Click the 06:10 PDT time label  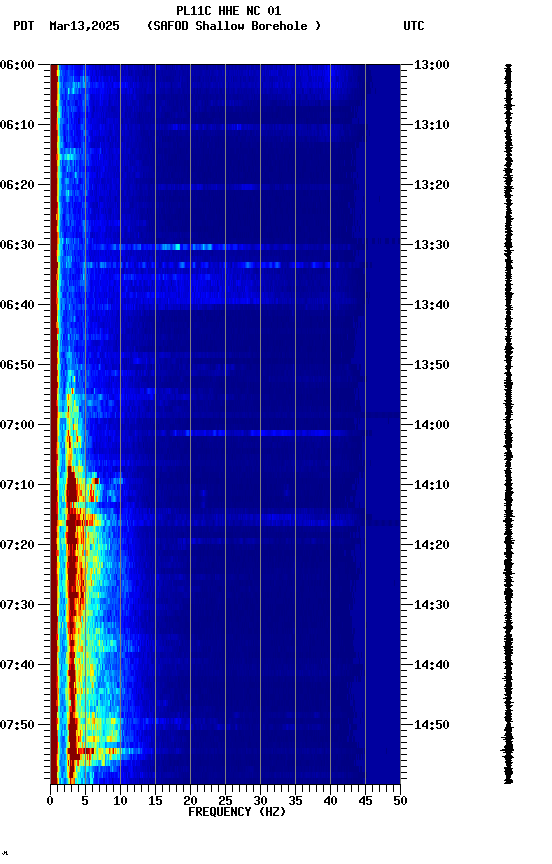(17, 125)
